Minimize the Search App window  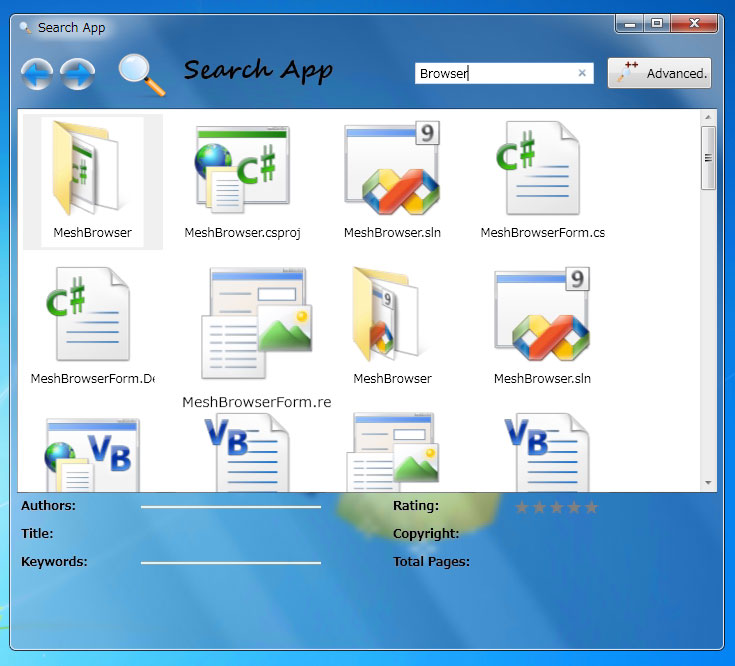tap(630, 23)
